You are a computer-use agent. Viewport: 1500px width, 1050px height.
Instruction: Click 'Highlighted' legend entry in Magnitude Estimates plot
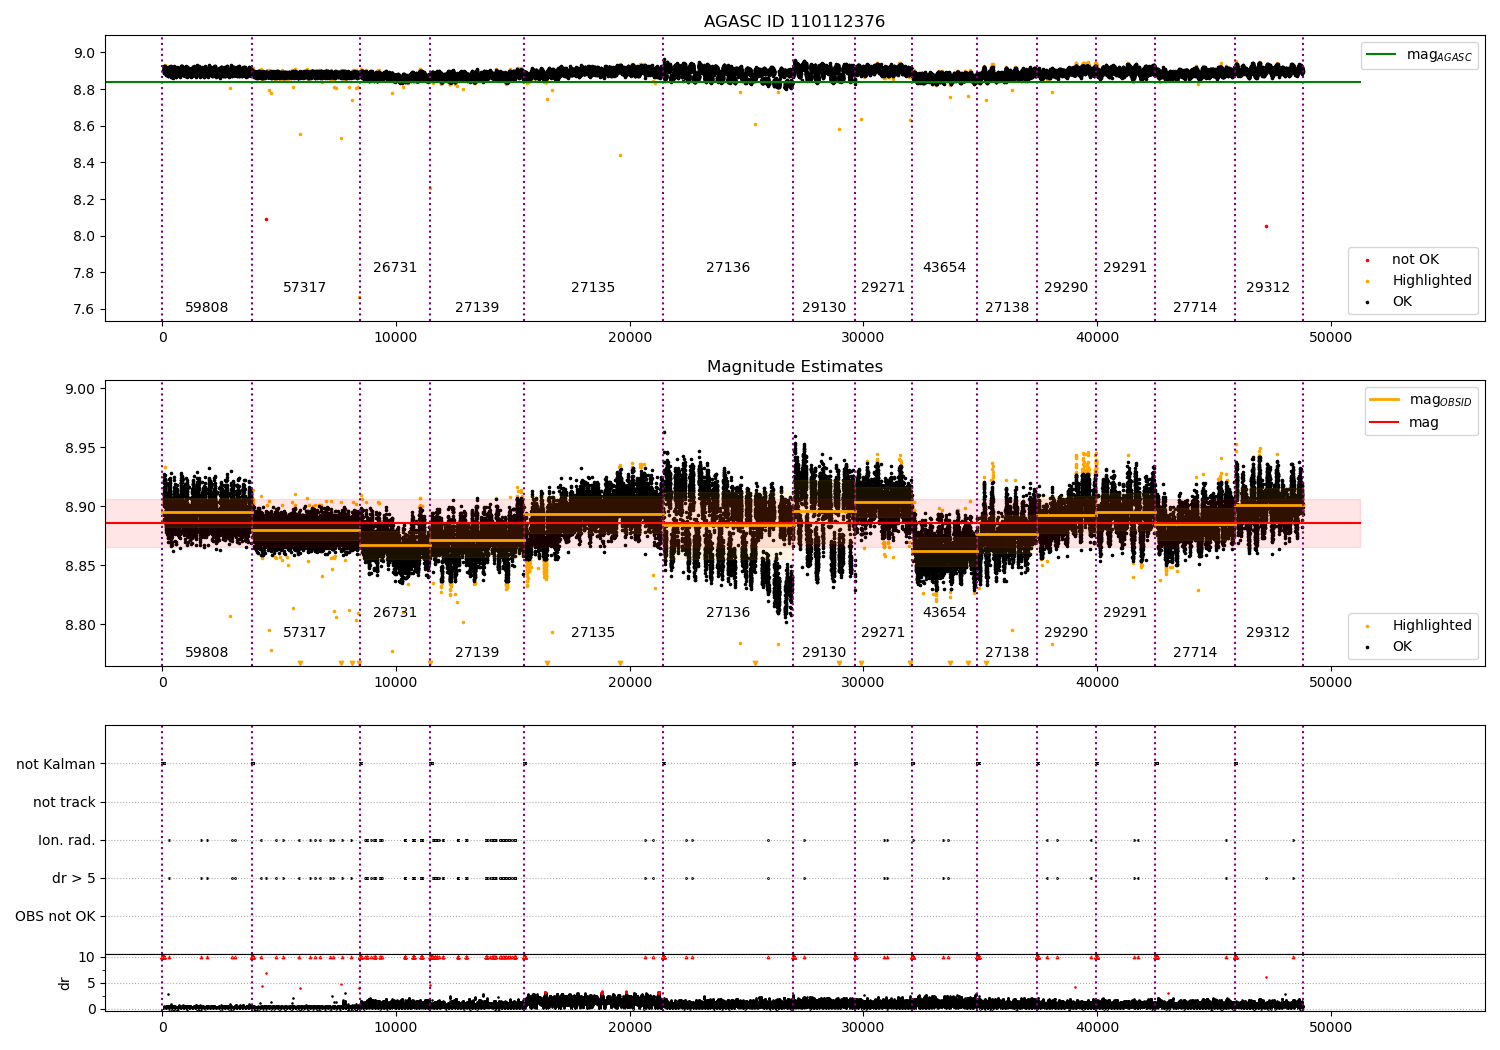pos(1417,626)
